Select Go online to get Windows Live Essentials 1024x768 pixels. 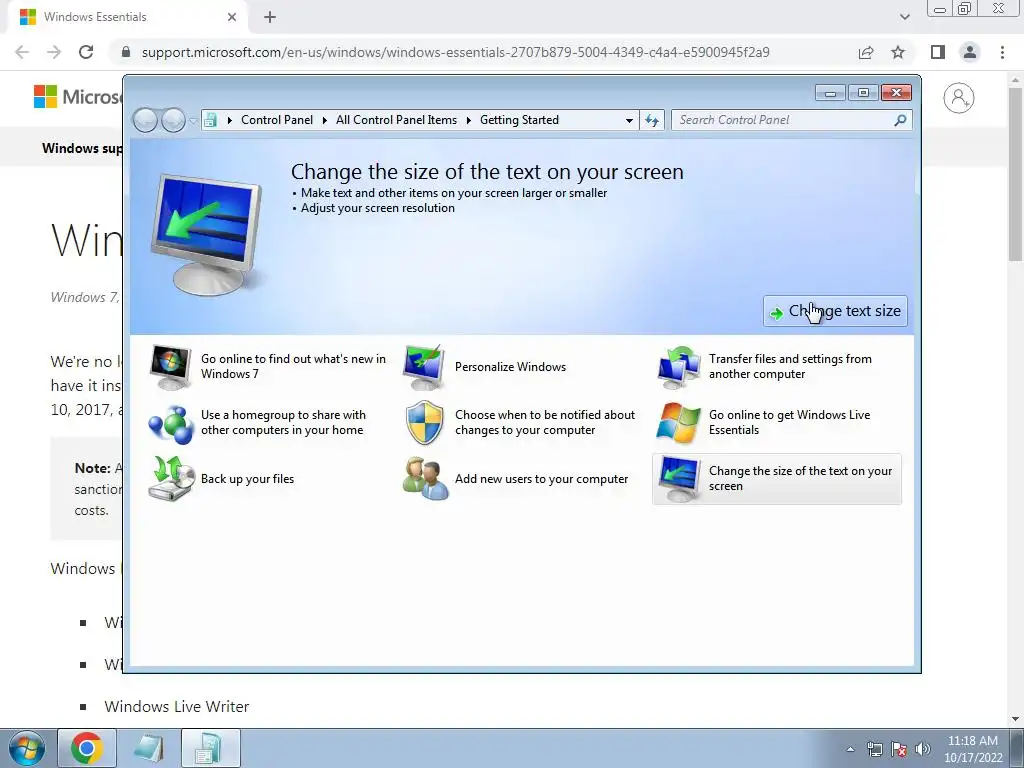[777, 423]
